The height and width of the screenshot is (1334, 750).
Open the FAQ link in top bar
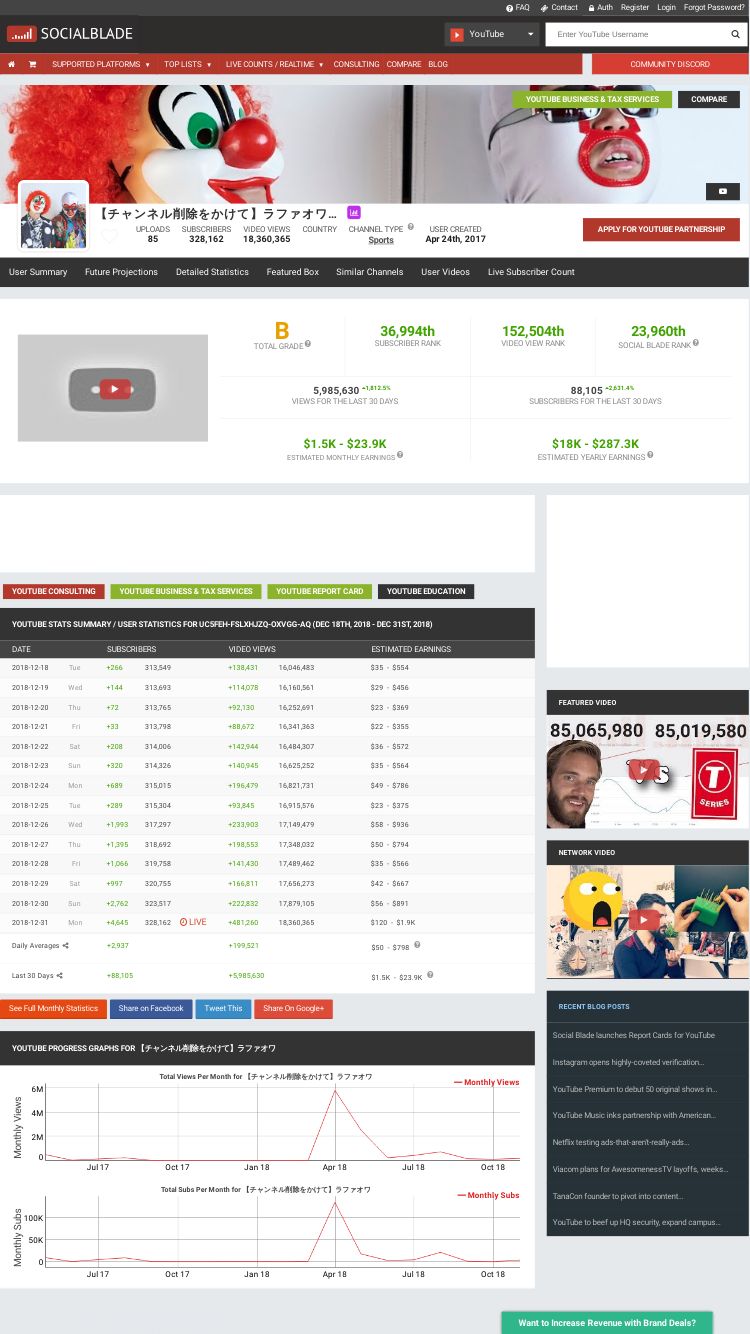[518, 7]
